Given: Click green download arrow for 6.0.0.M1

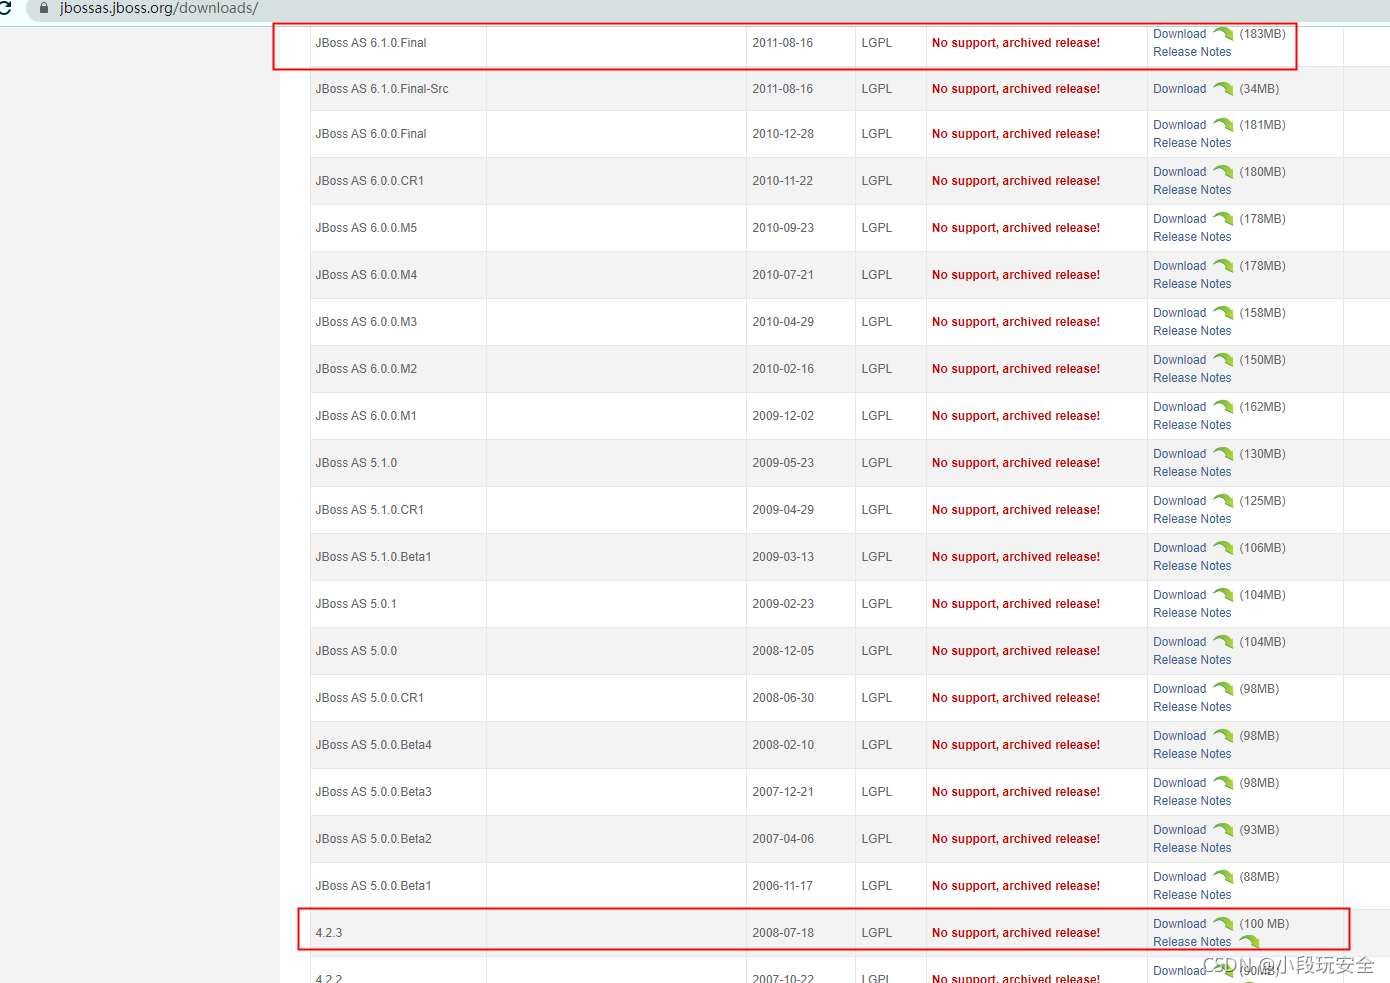Looking at the screenshot, I should click(1223, 407).
